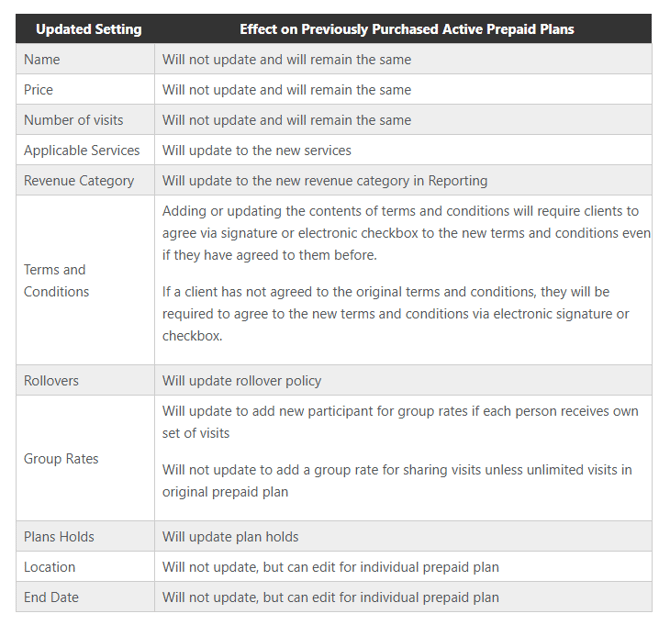Click the "End Date" row label
The image size is (670, 625).
click(51, 597)
